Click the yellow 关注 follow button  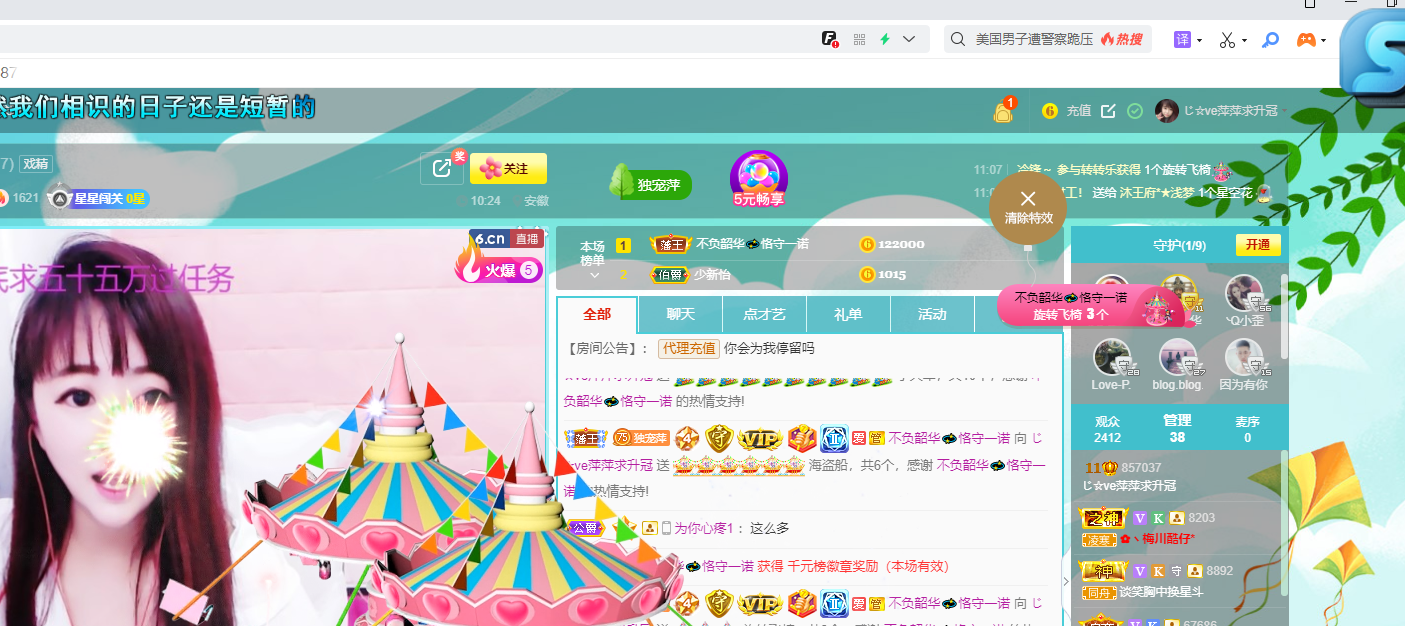click(x=508, y=169)
